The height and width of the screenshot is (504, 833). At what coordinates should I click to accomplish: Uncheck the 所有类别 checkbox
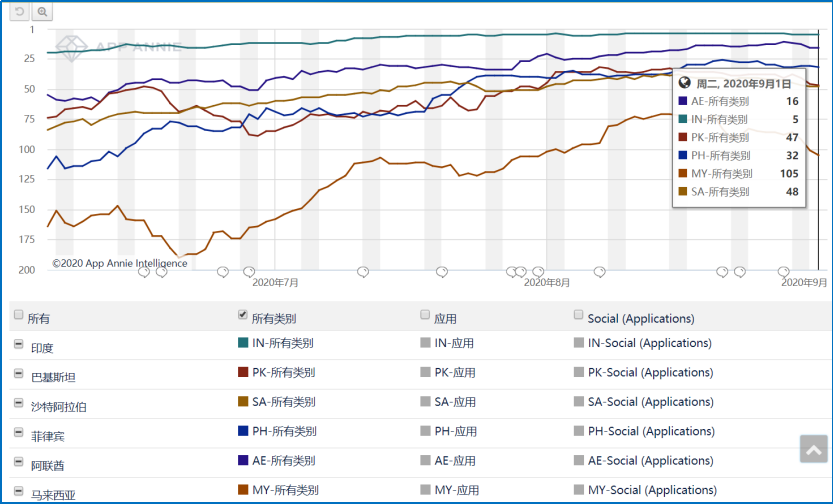coord(243,315)
